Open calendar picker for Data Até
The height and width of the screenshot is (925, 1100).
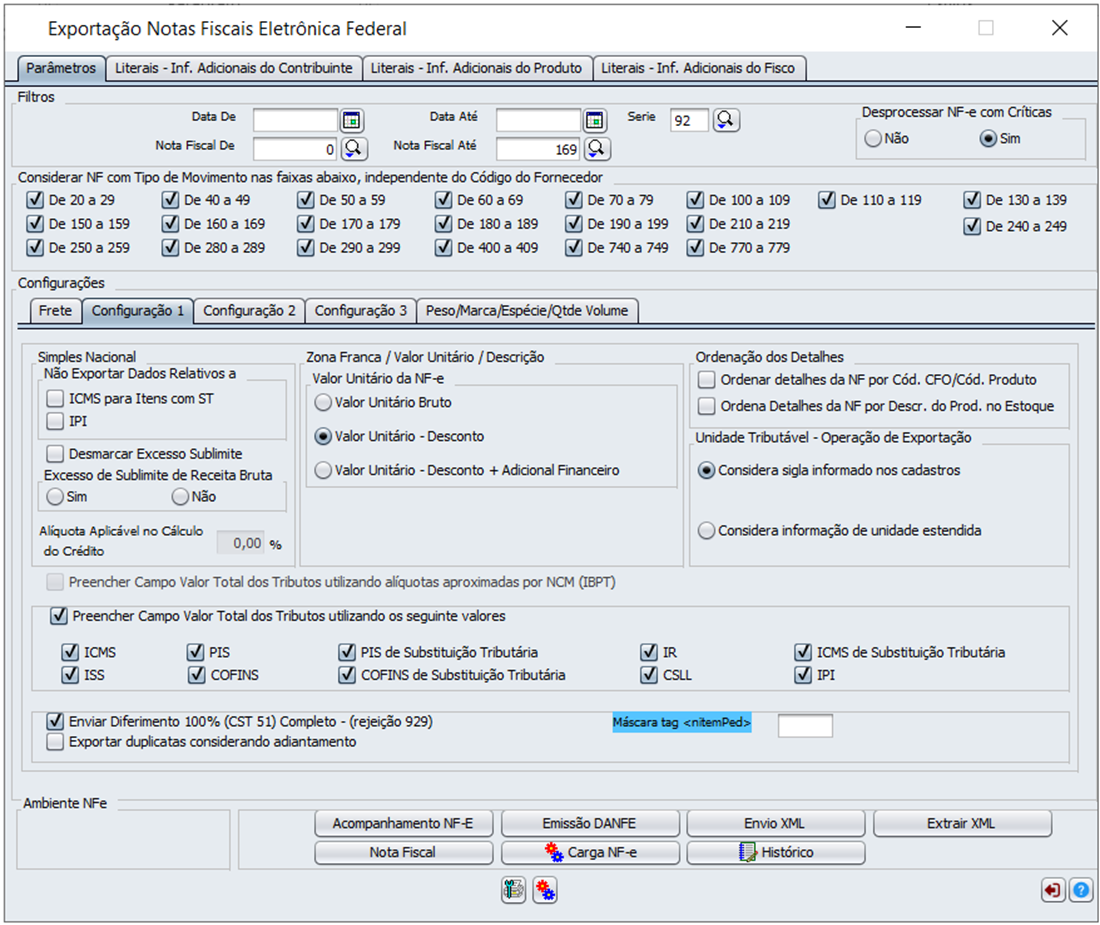tap(594, 121)
